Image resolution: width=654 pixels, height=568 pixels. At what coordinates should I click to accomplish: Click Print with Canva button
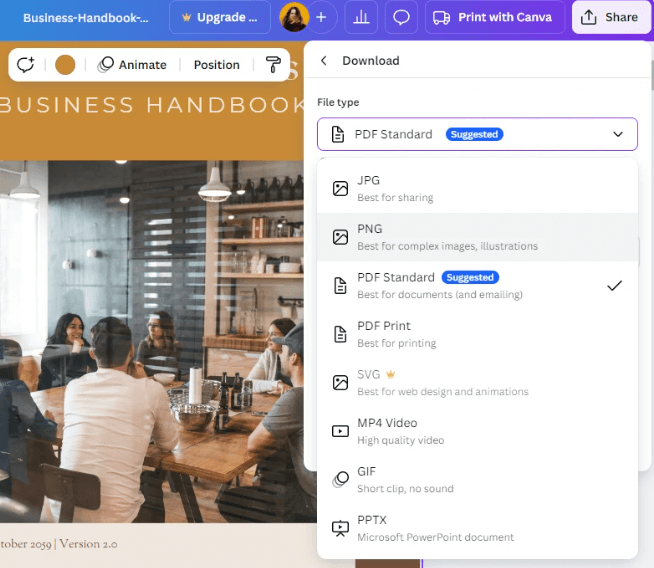point(494,18)
